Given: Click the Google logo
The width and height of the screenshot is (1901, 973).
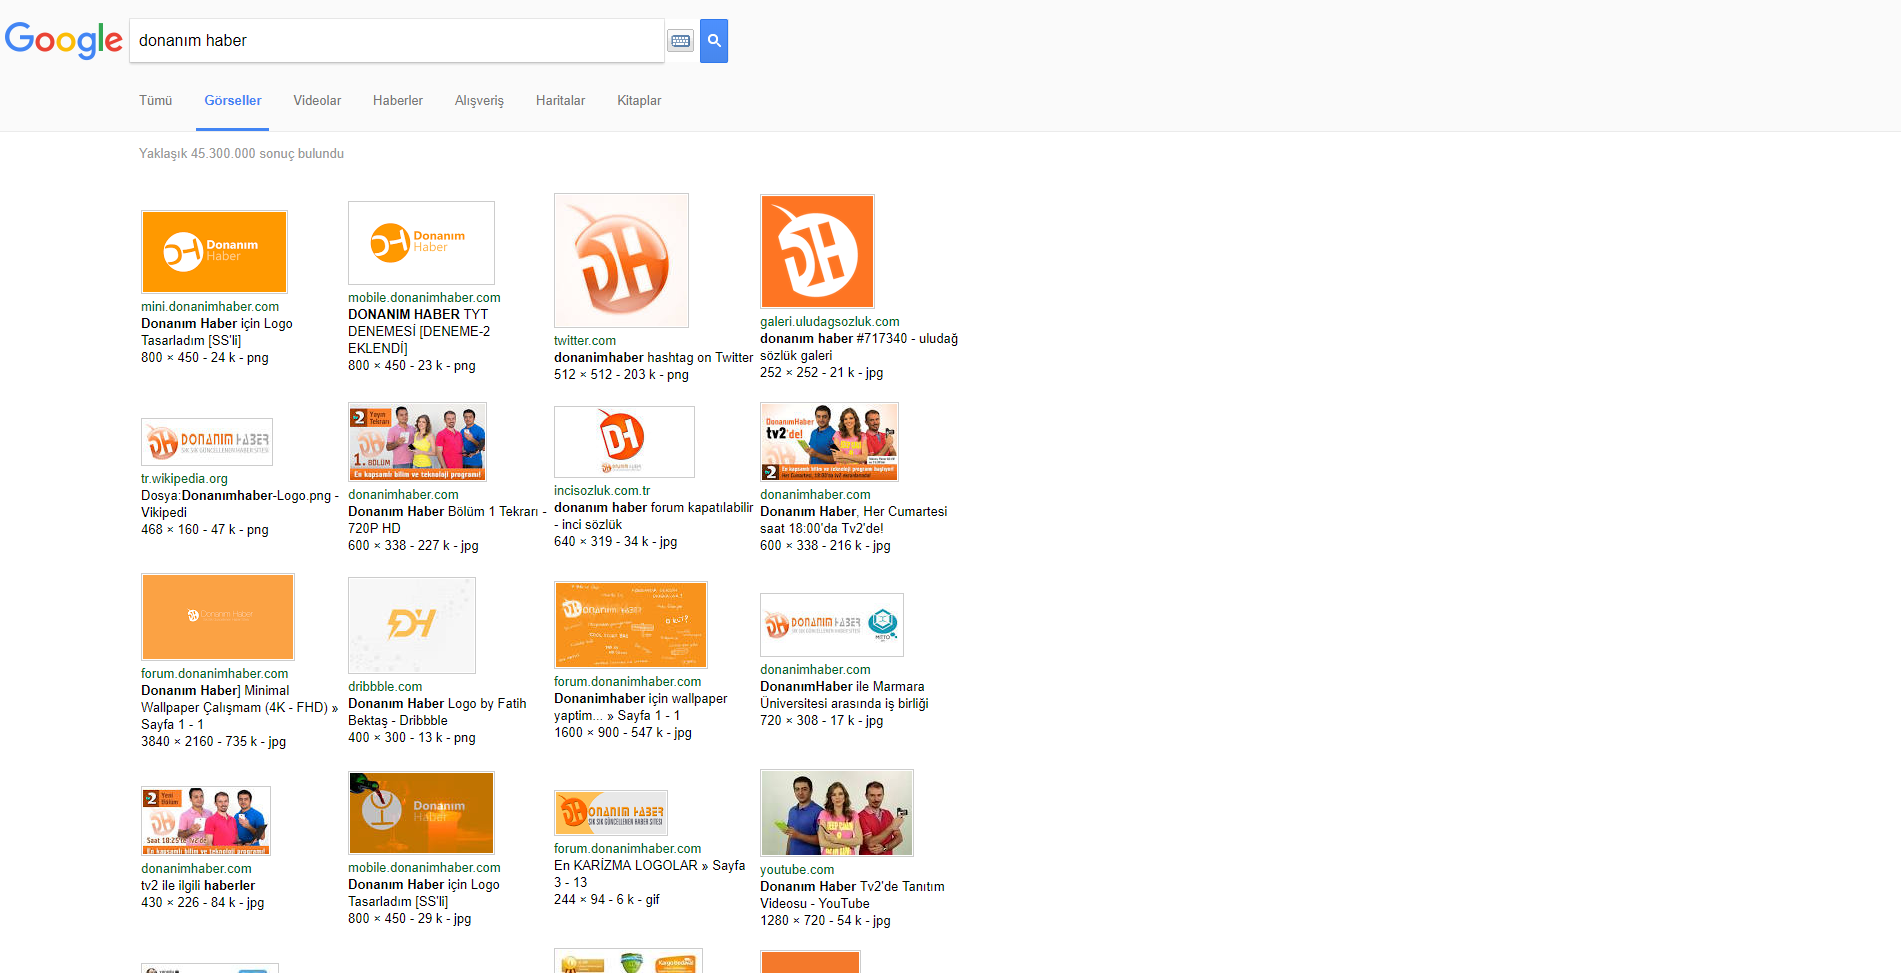Looking at the screenshot, I should click(64, 40).
